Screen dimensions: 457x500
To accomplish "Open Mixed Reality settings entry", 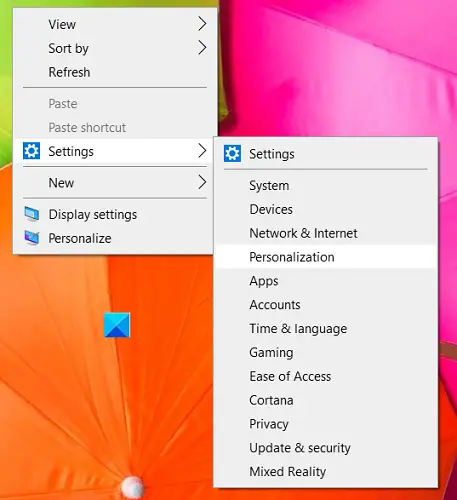I will coord(325,472).
